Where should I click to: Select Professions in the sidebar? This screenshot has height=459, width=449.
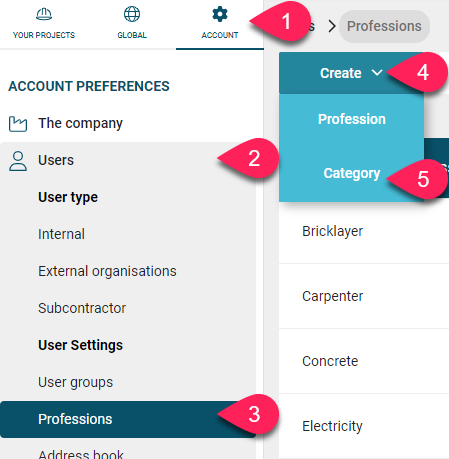click(x=128, y=419)
